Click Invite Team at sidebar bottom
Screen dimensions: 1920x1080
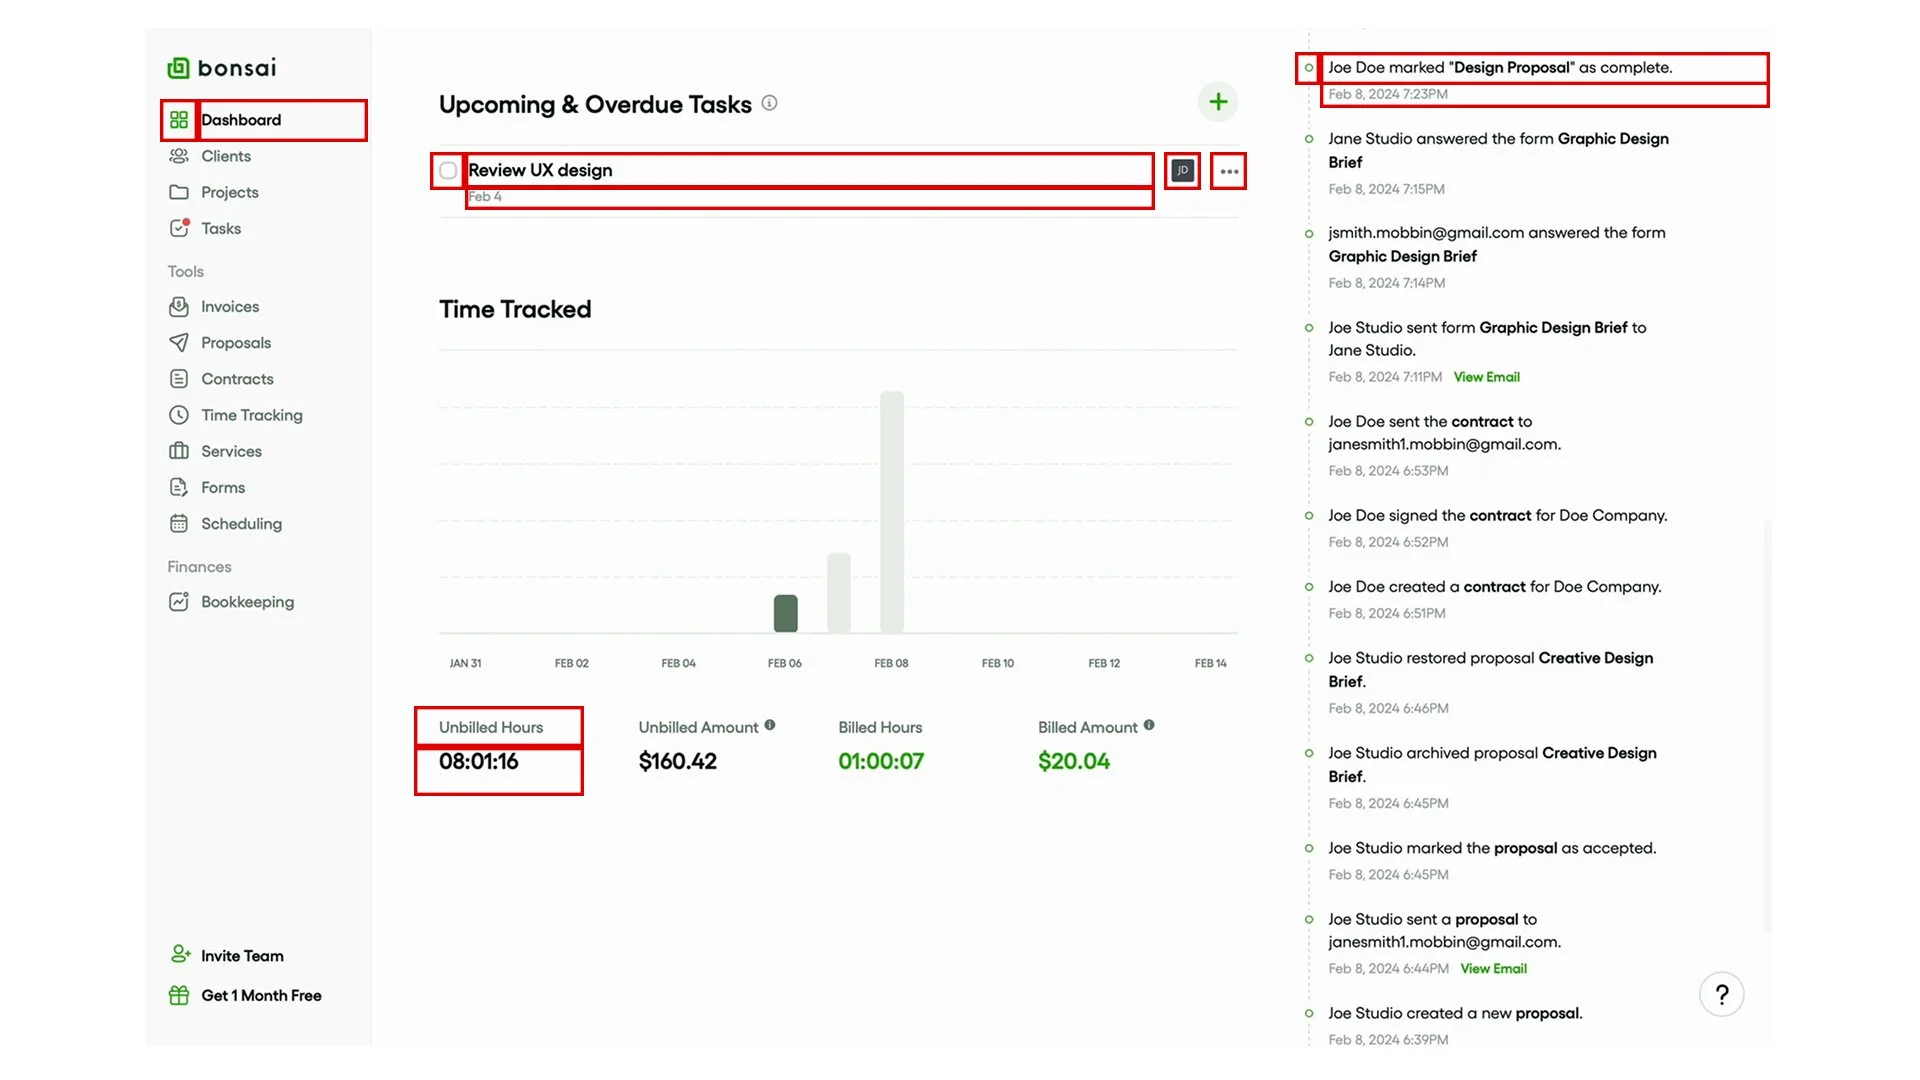(x=242, y=956)
